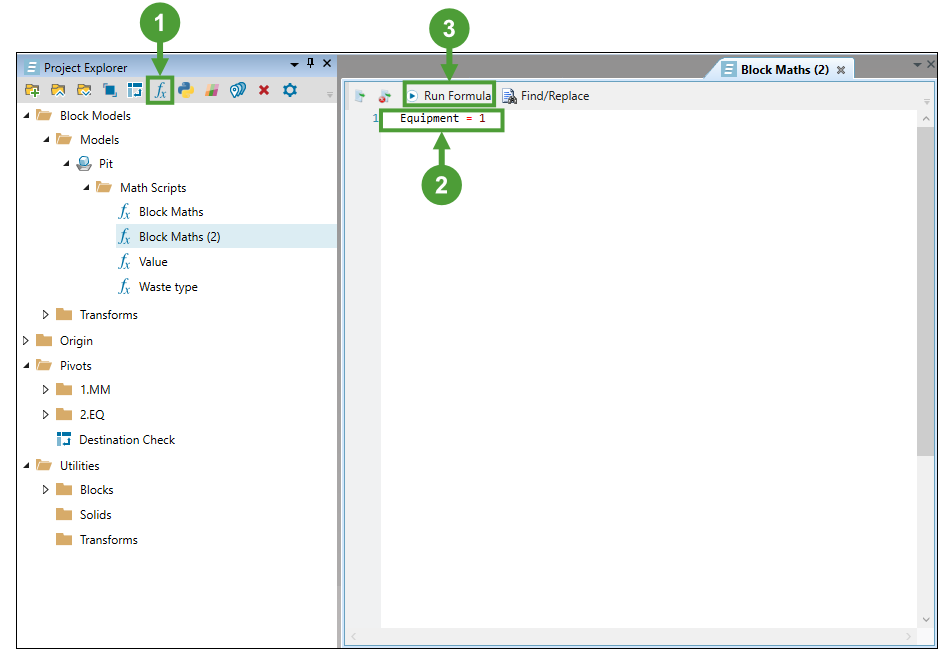
Task: Click the editor vertical scrollbar thumb
Action: [925, 291]
